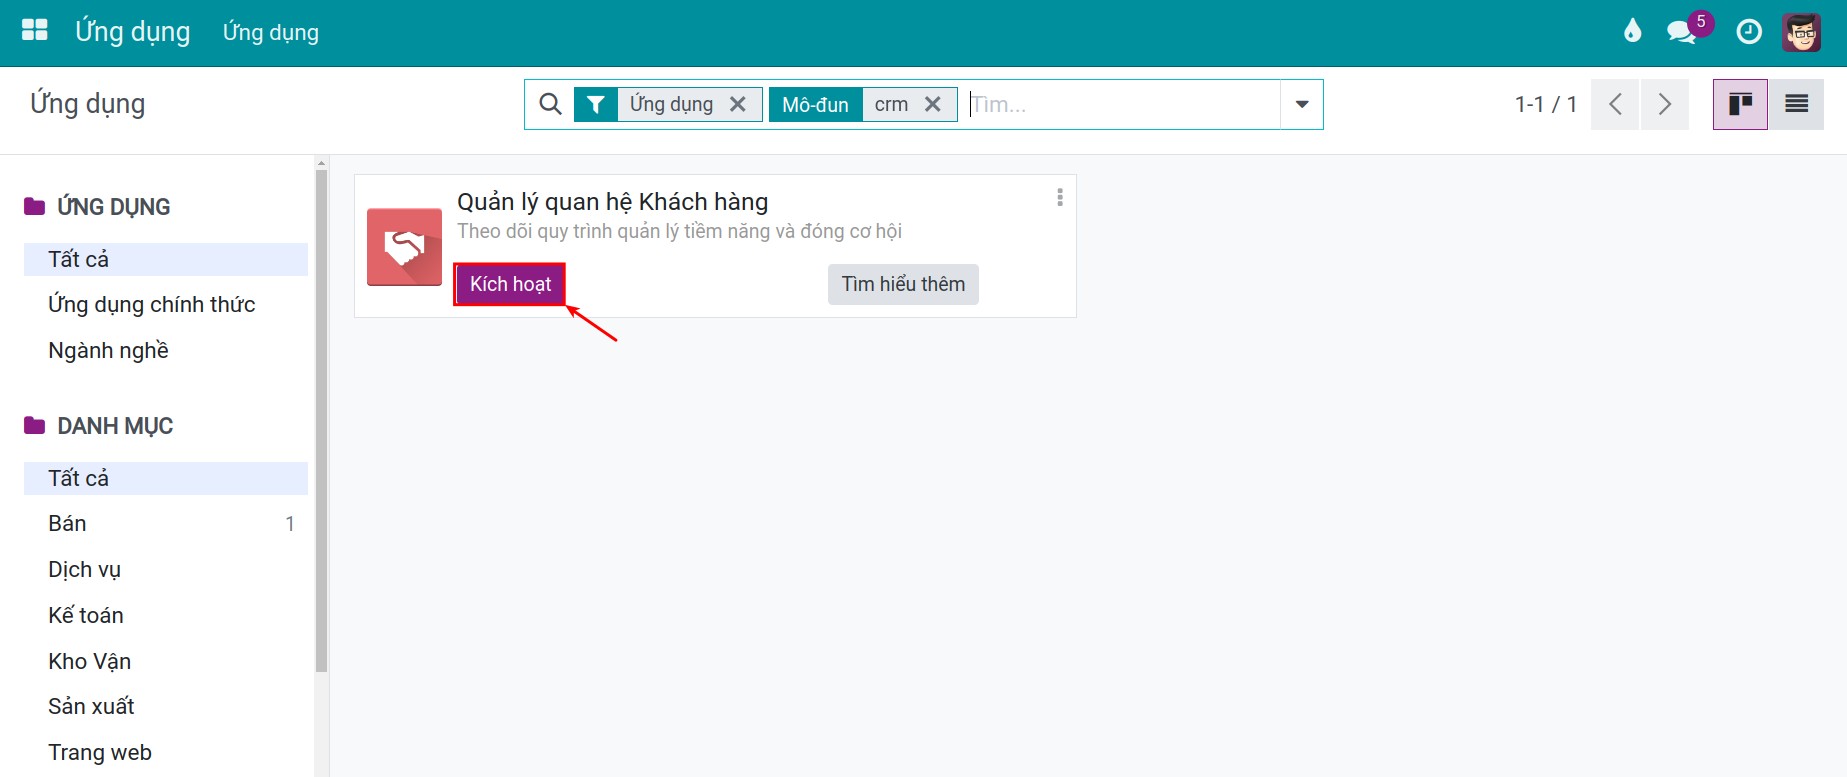Click the Tìm hiểu thêm button

pos(903,284)
